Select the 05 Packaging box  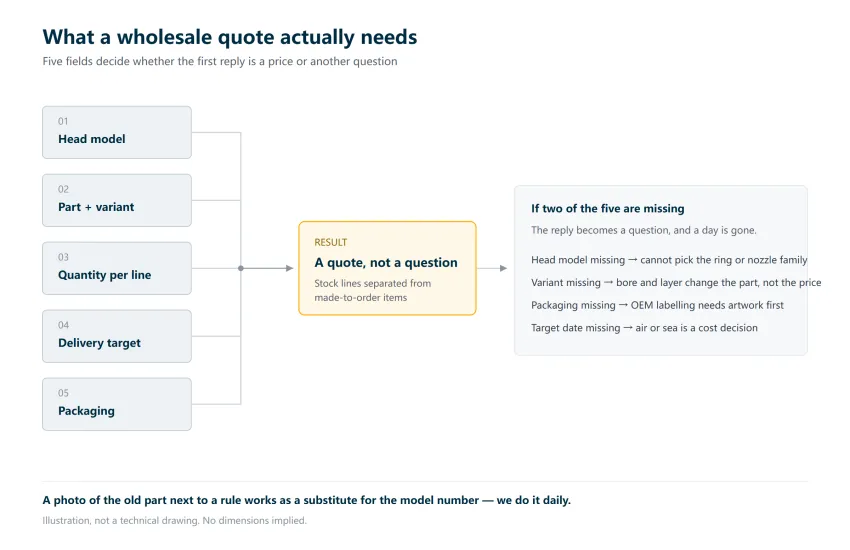coord(117,404)
